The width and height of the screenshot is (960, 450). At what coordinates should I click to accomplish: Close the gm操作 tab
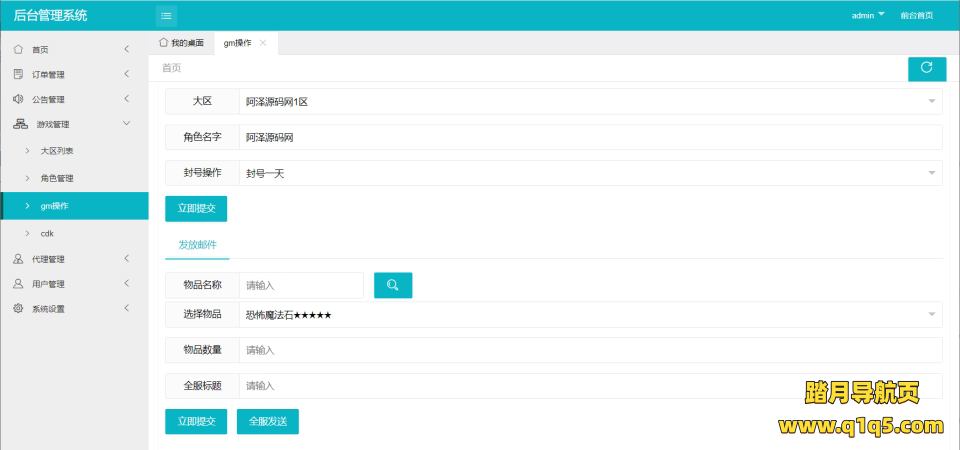[x=263, y=43]
